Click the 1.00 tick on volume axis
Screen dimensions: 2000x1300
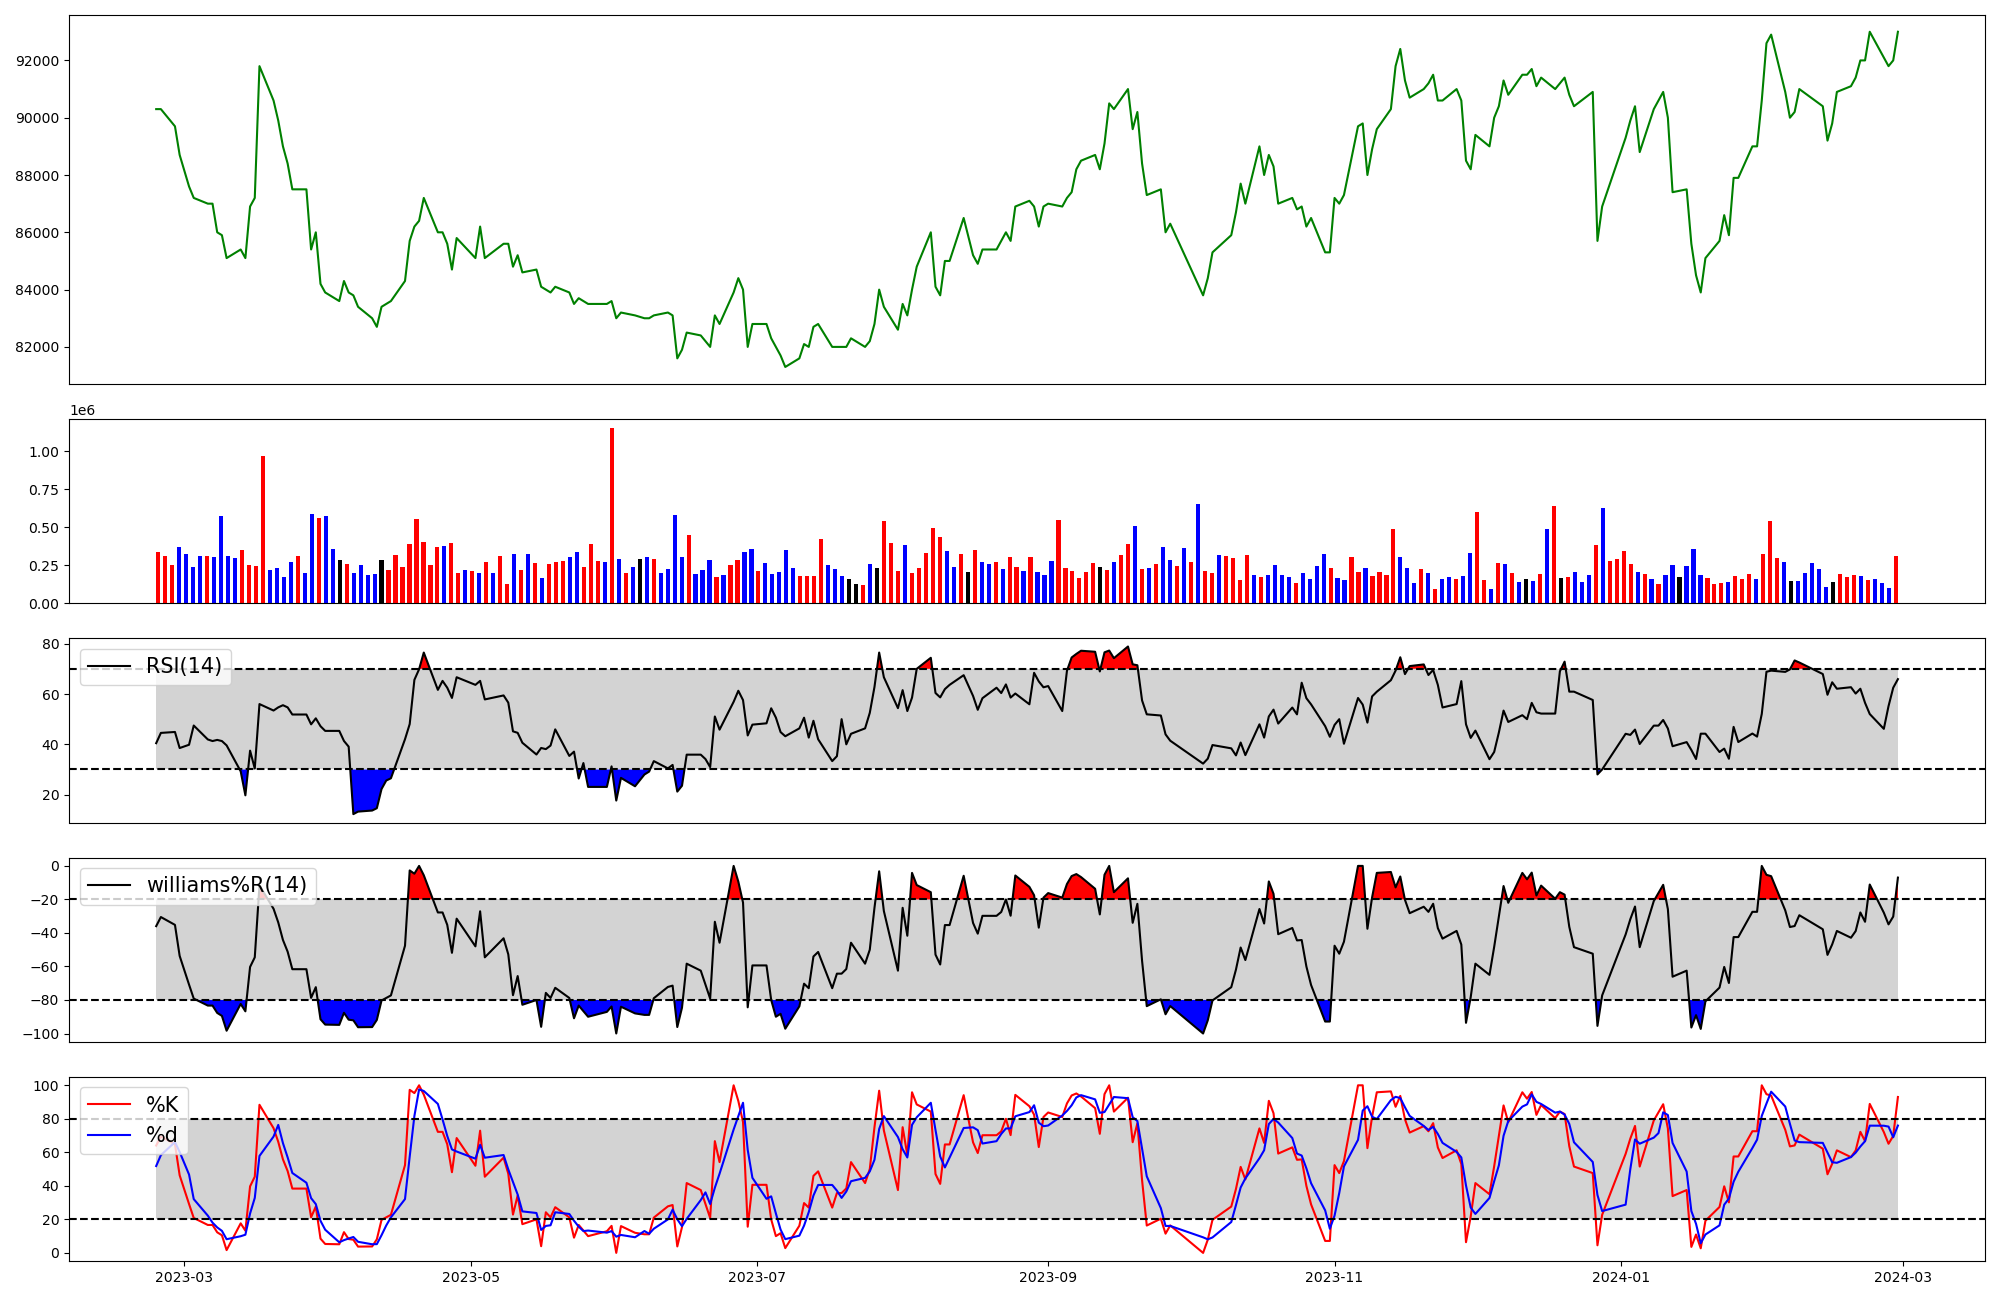pos(44,452)
